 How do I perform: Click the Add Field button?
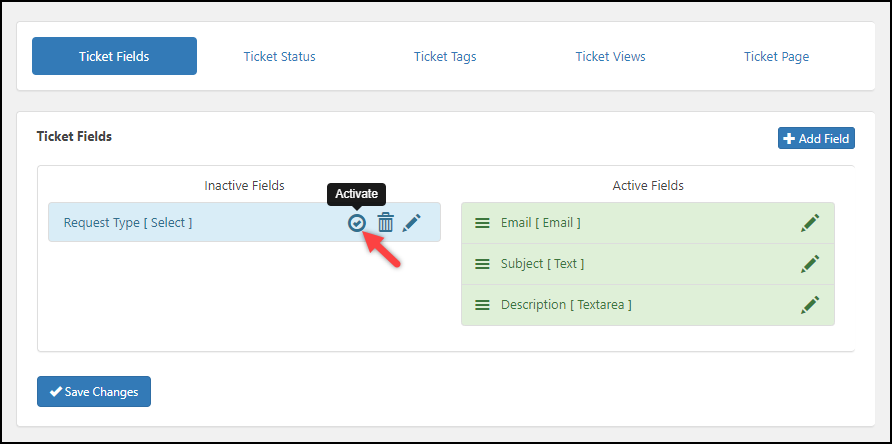tap(816, 138)
